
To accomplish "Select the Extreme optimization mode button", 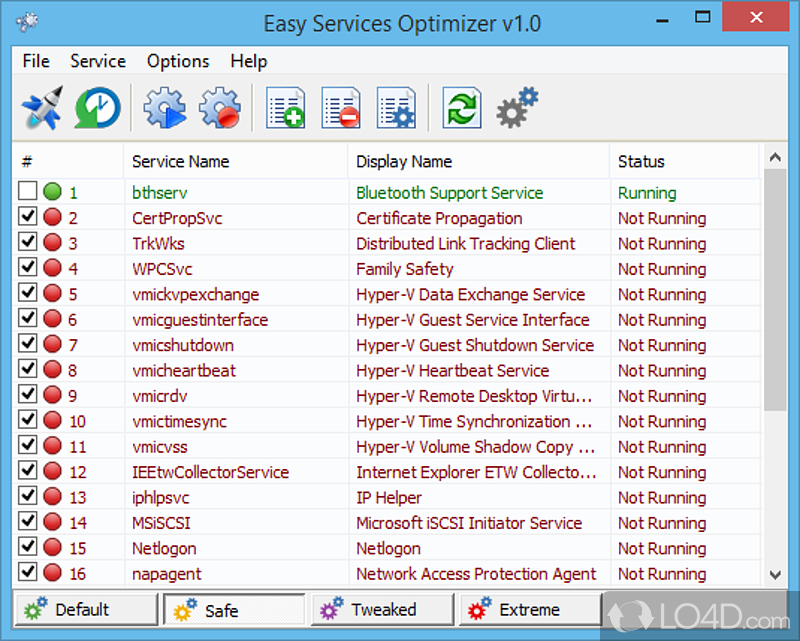I will click(529, 609).
